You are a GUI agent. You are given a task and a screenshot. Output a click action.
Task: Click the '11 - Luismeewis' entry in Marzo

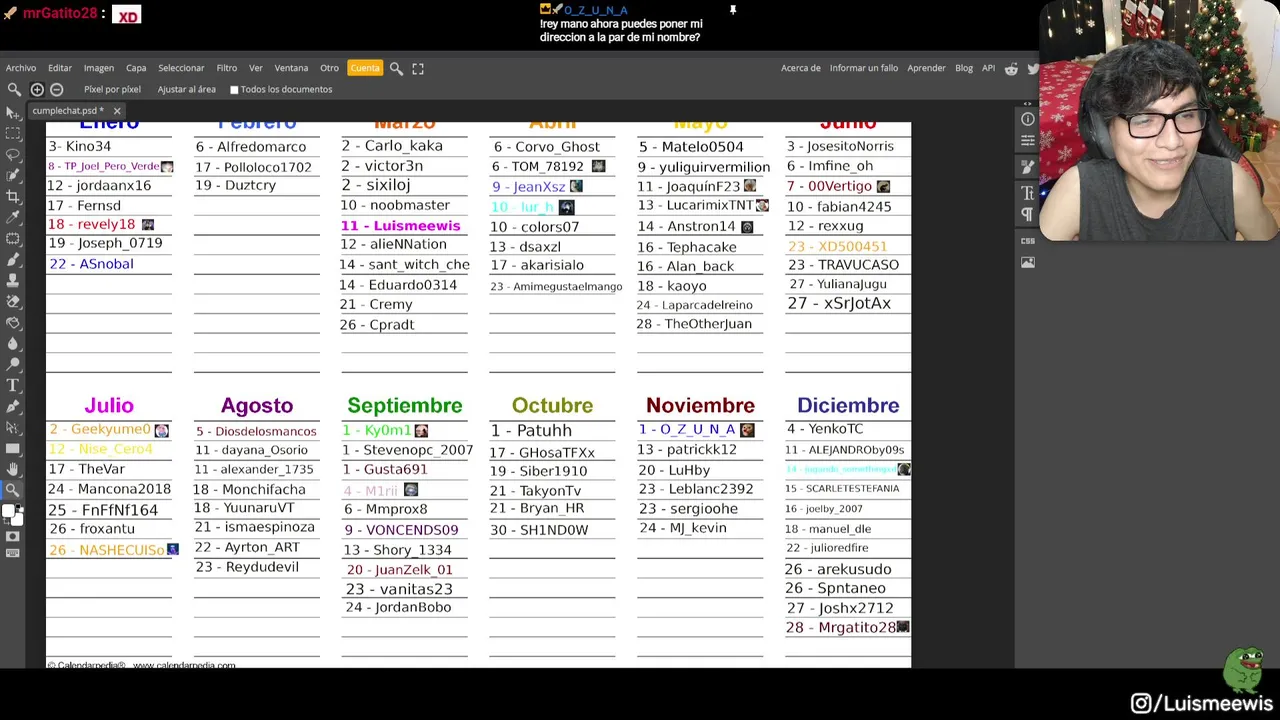click(400, 226)
